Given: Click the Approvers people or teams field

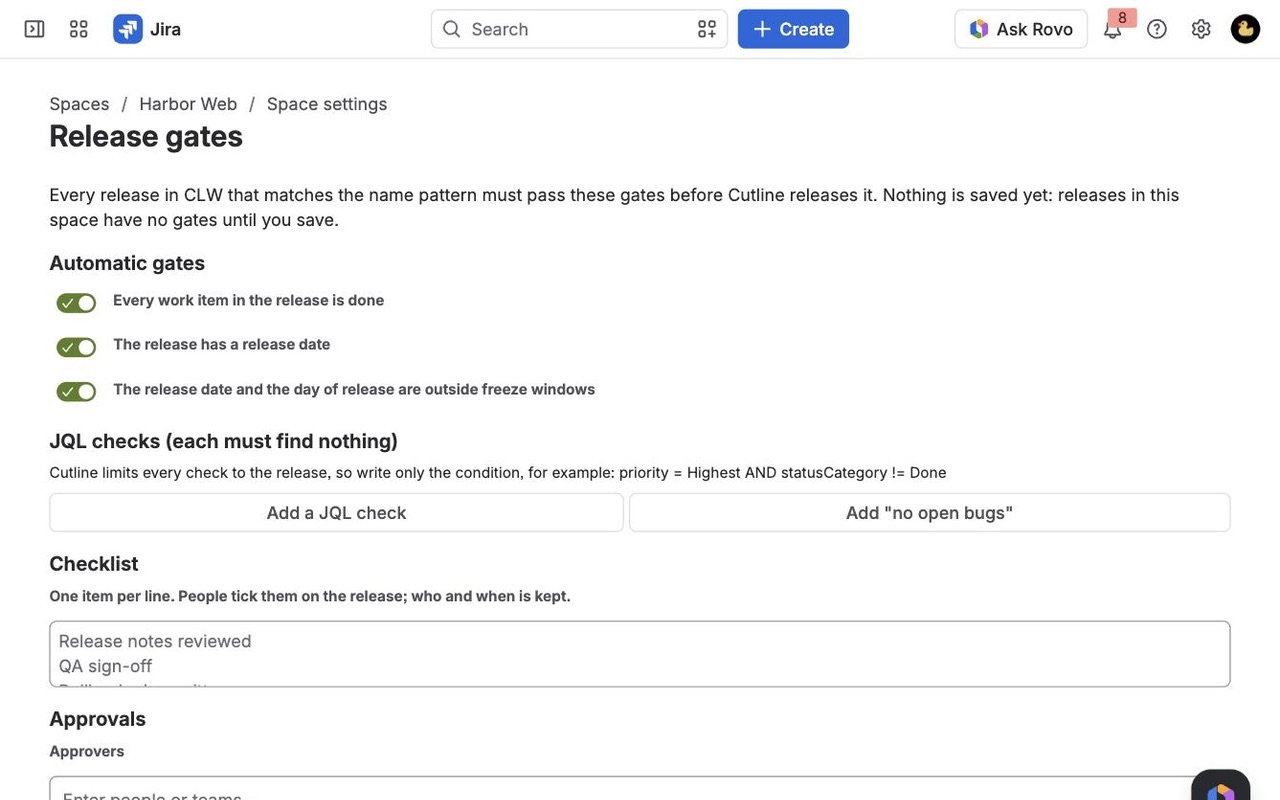Looking at the screenshot, I should tap(640, 789).
